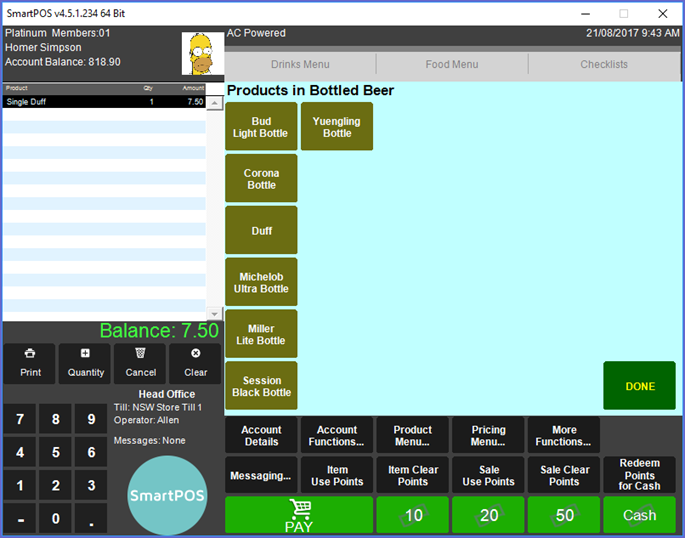The image size is (685, 538).
Task: Add Miller Lite Bottle product
Action: coord(261,334)
